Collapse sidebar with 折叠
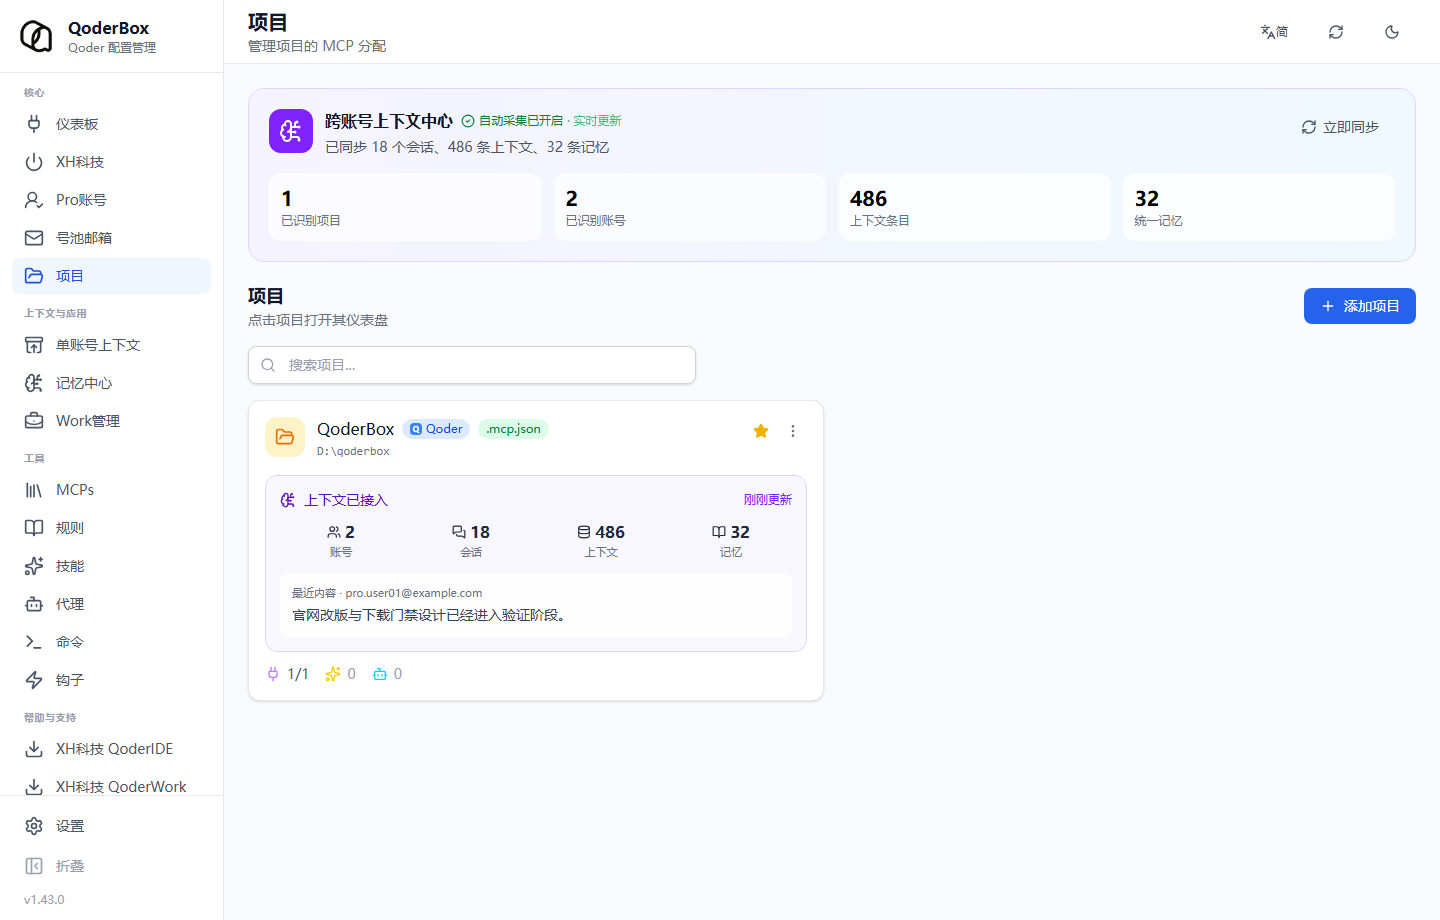The image size is (1440, 920). point(111,866)
